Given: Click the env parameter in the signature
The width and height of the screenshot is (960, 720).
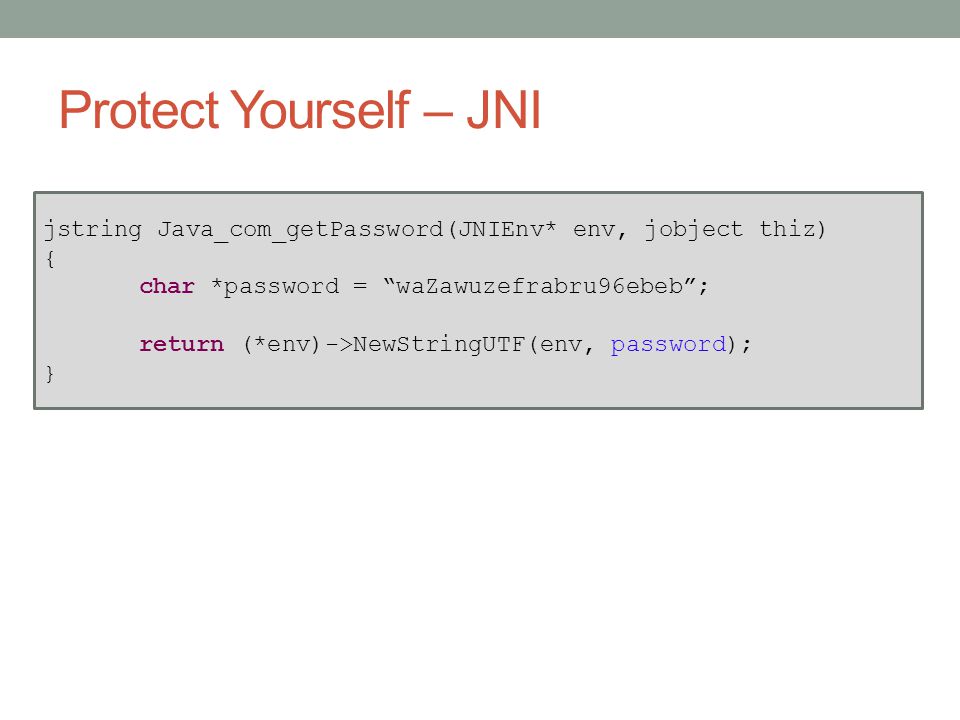Looking at the screenshot, I should click(594, 230).
